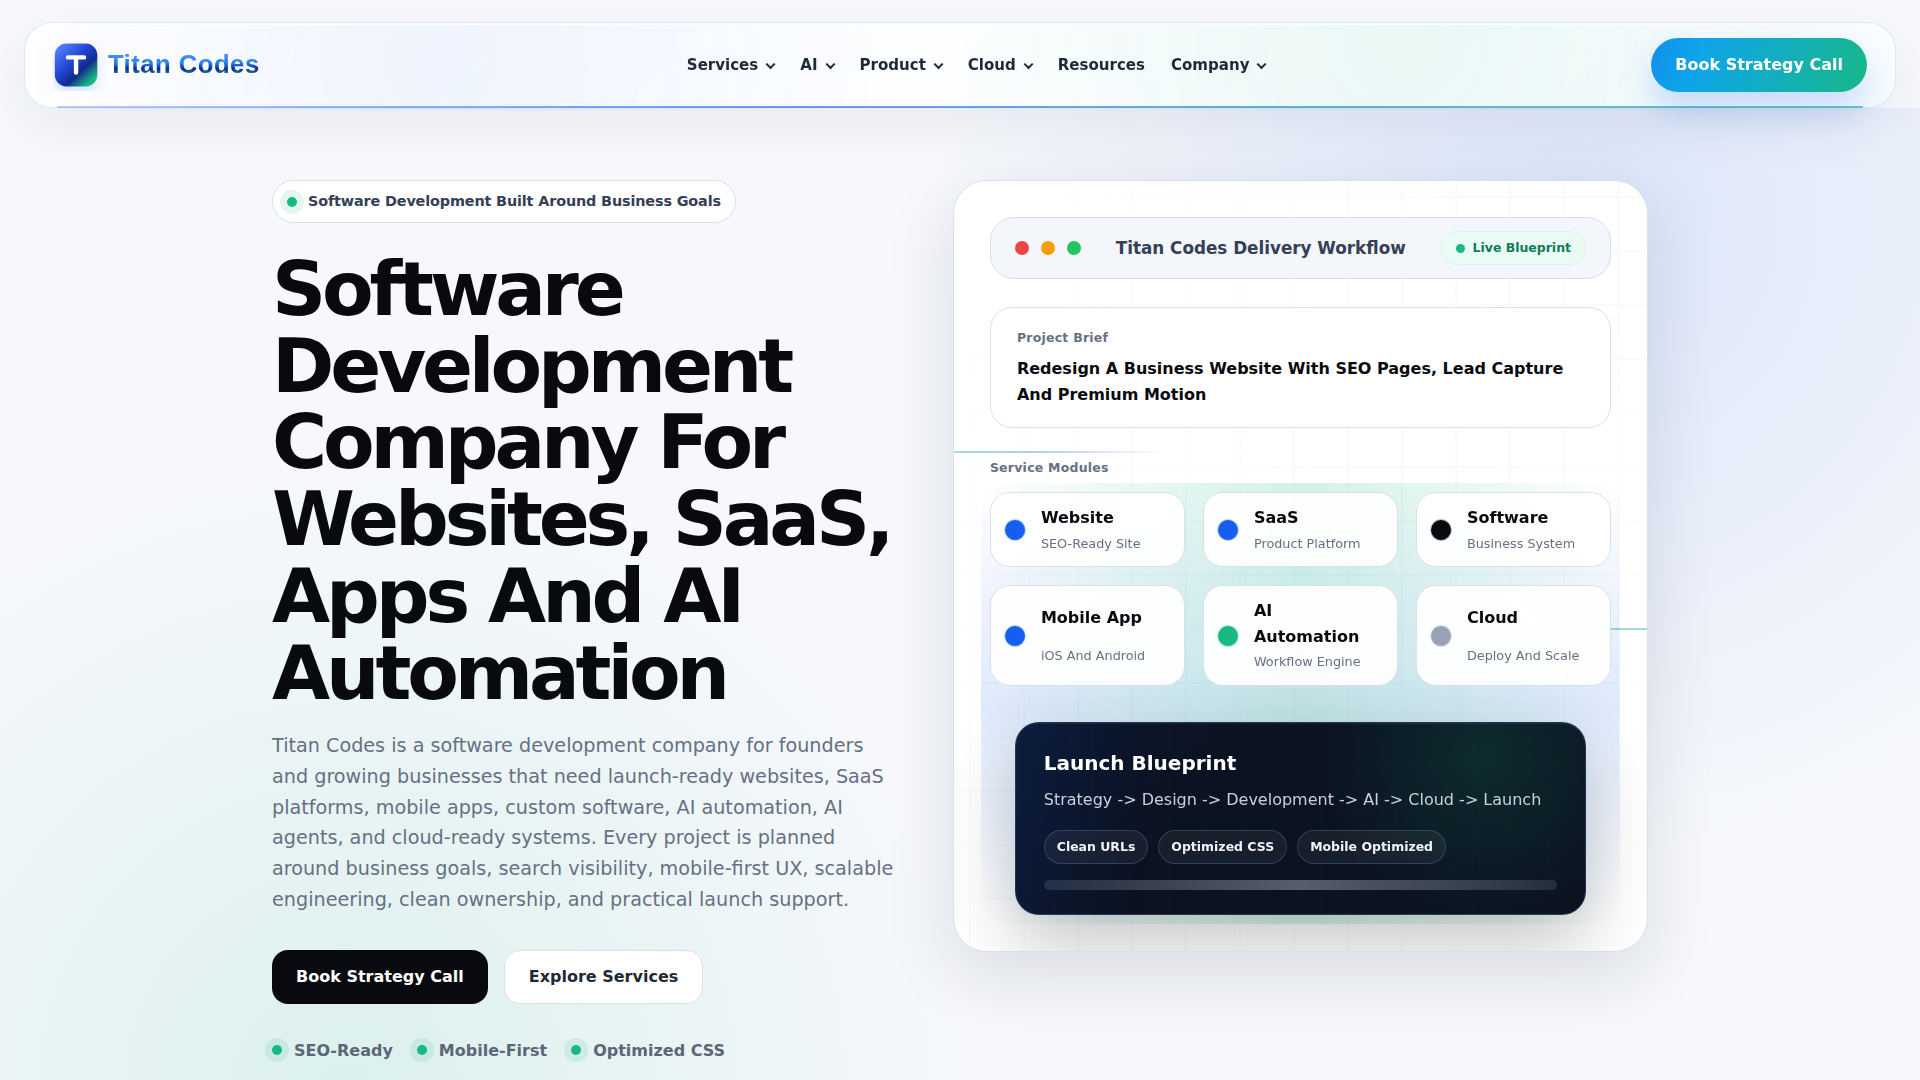Image resolution: width=1920 pixels, height=1080 pixels.
Task: Click the green dot beside Optimized CSS feature
Action: click(x=576, y=1050)
